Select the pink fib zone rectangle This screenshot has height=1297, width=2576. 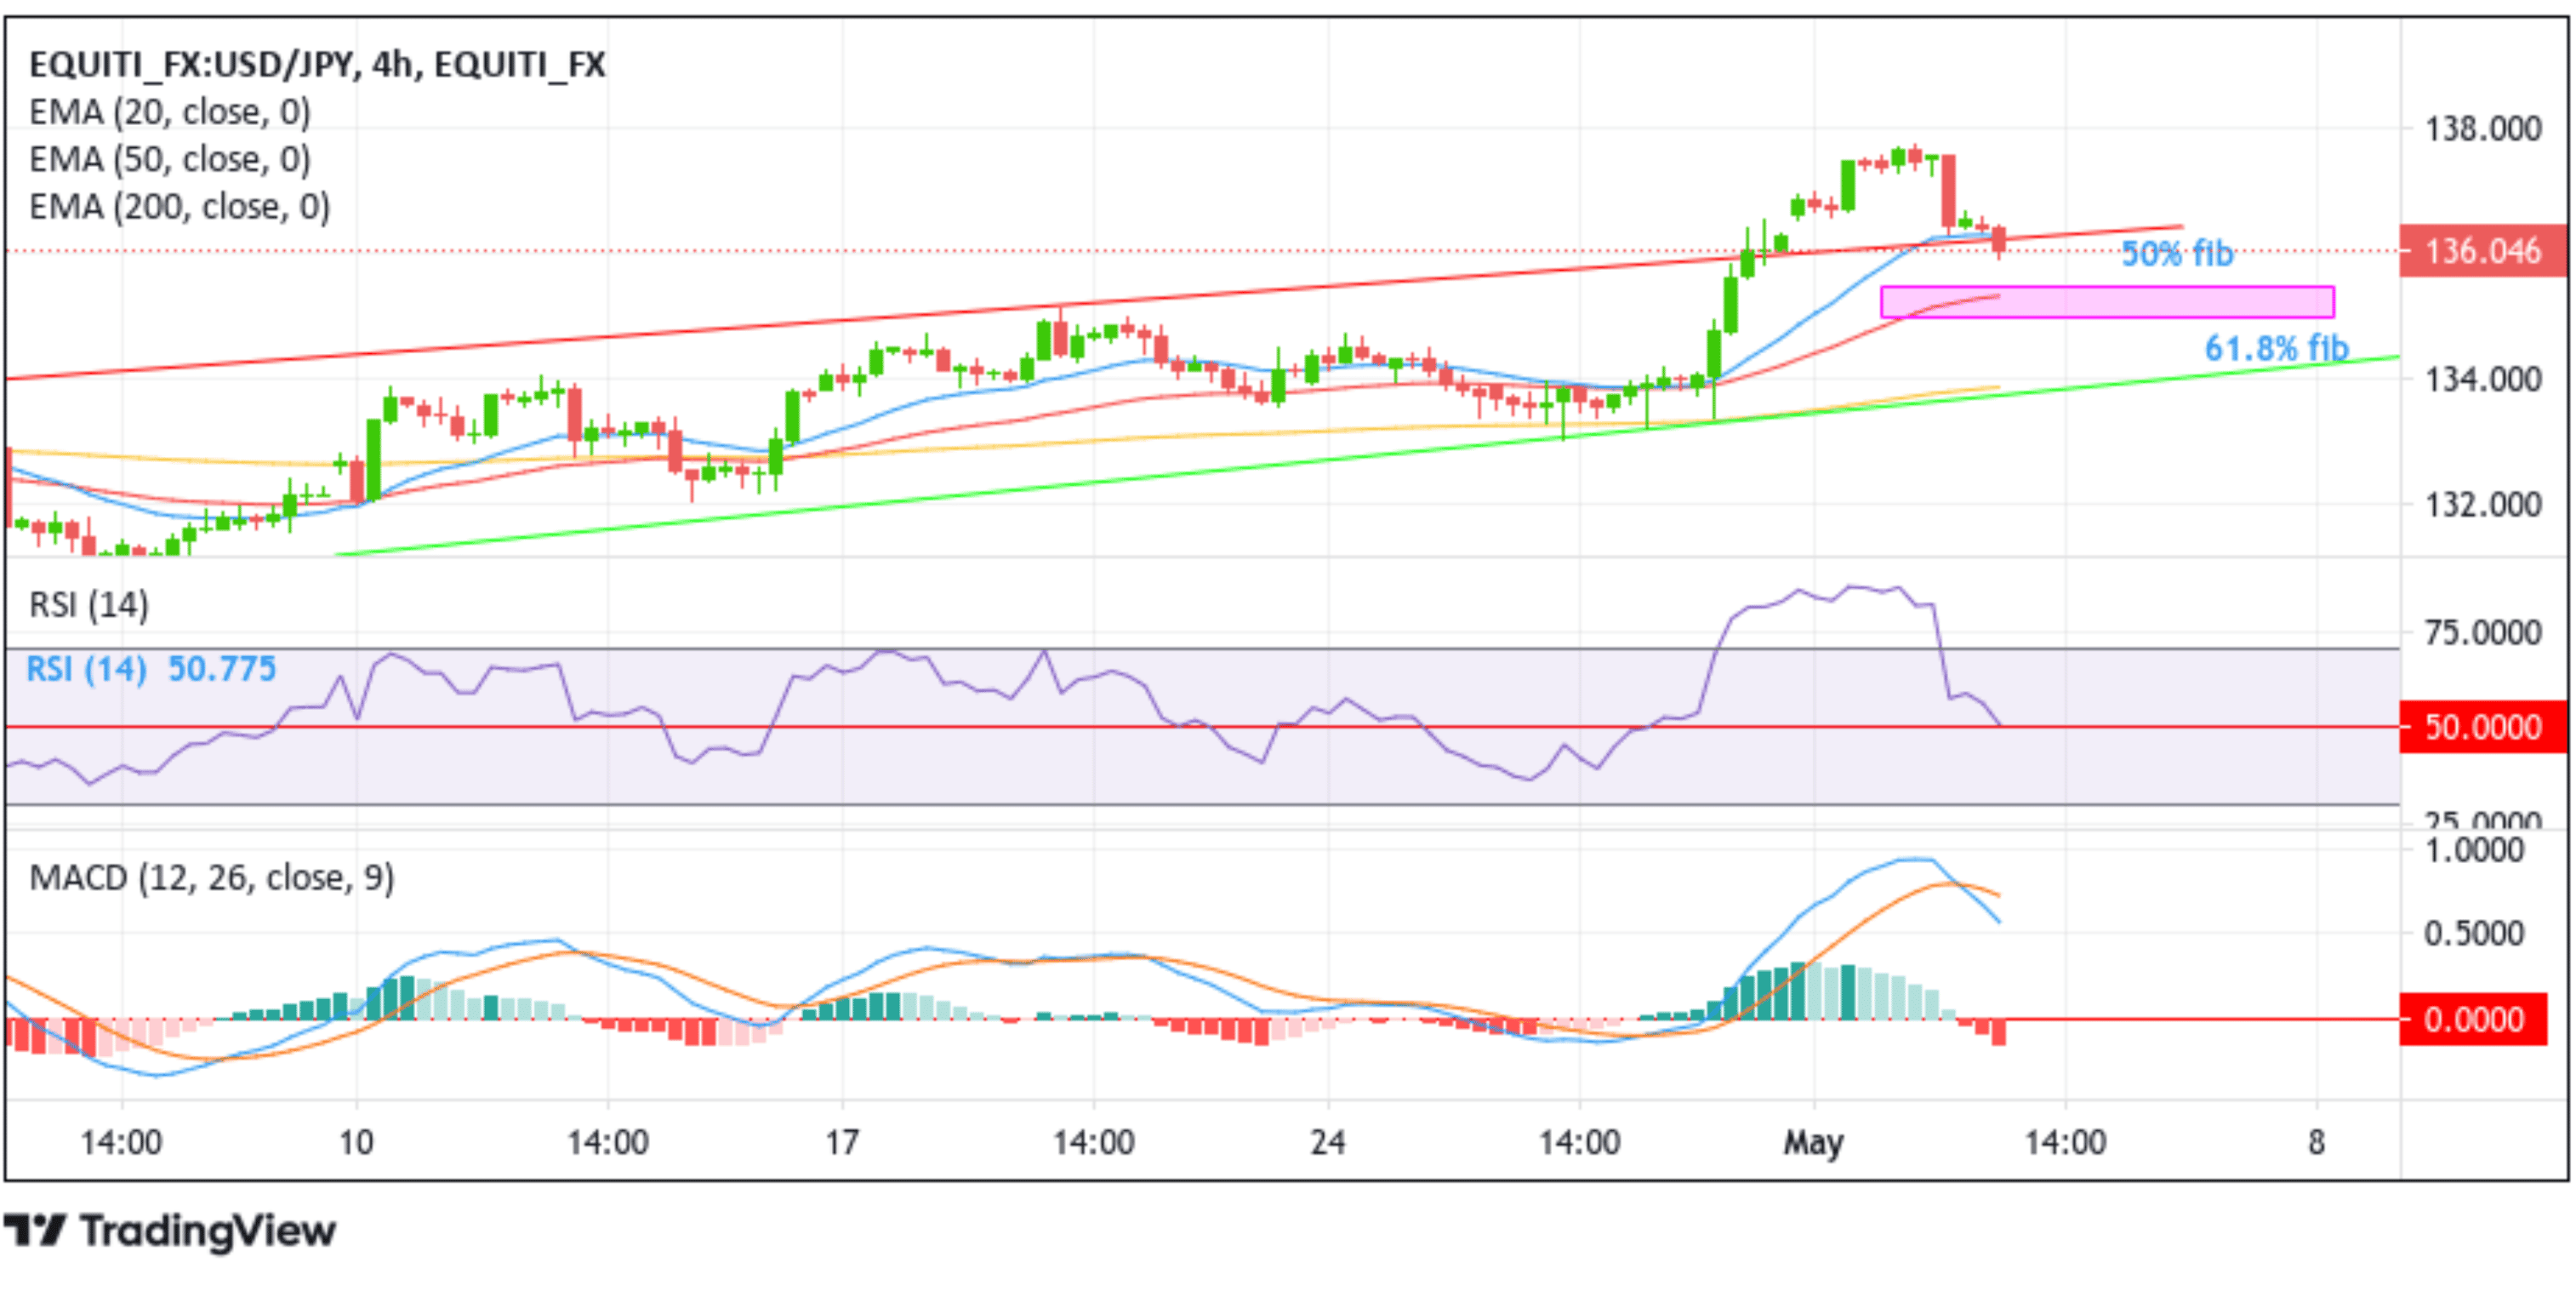(x=2107, y=302)
